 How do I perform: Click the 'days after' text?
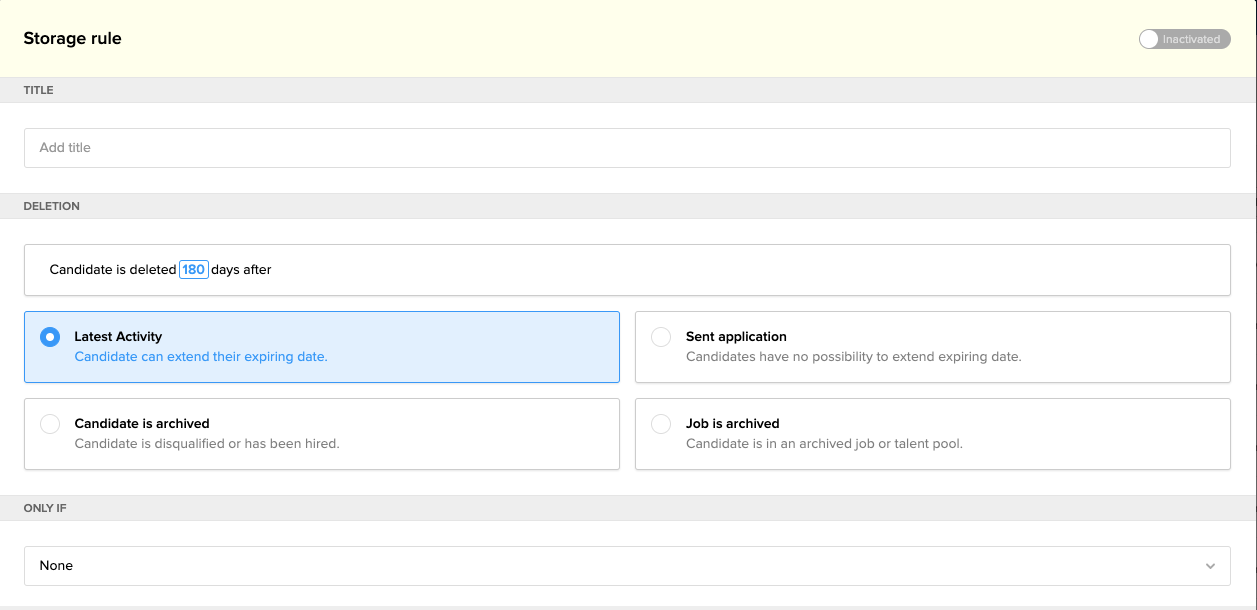(x=241, y=270)
